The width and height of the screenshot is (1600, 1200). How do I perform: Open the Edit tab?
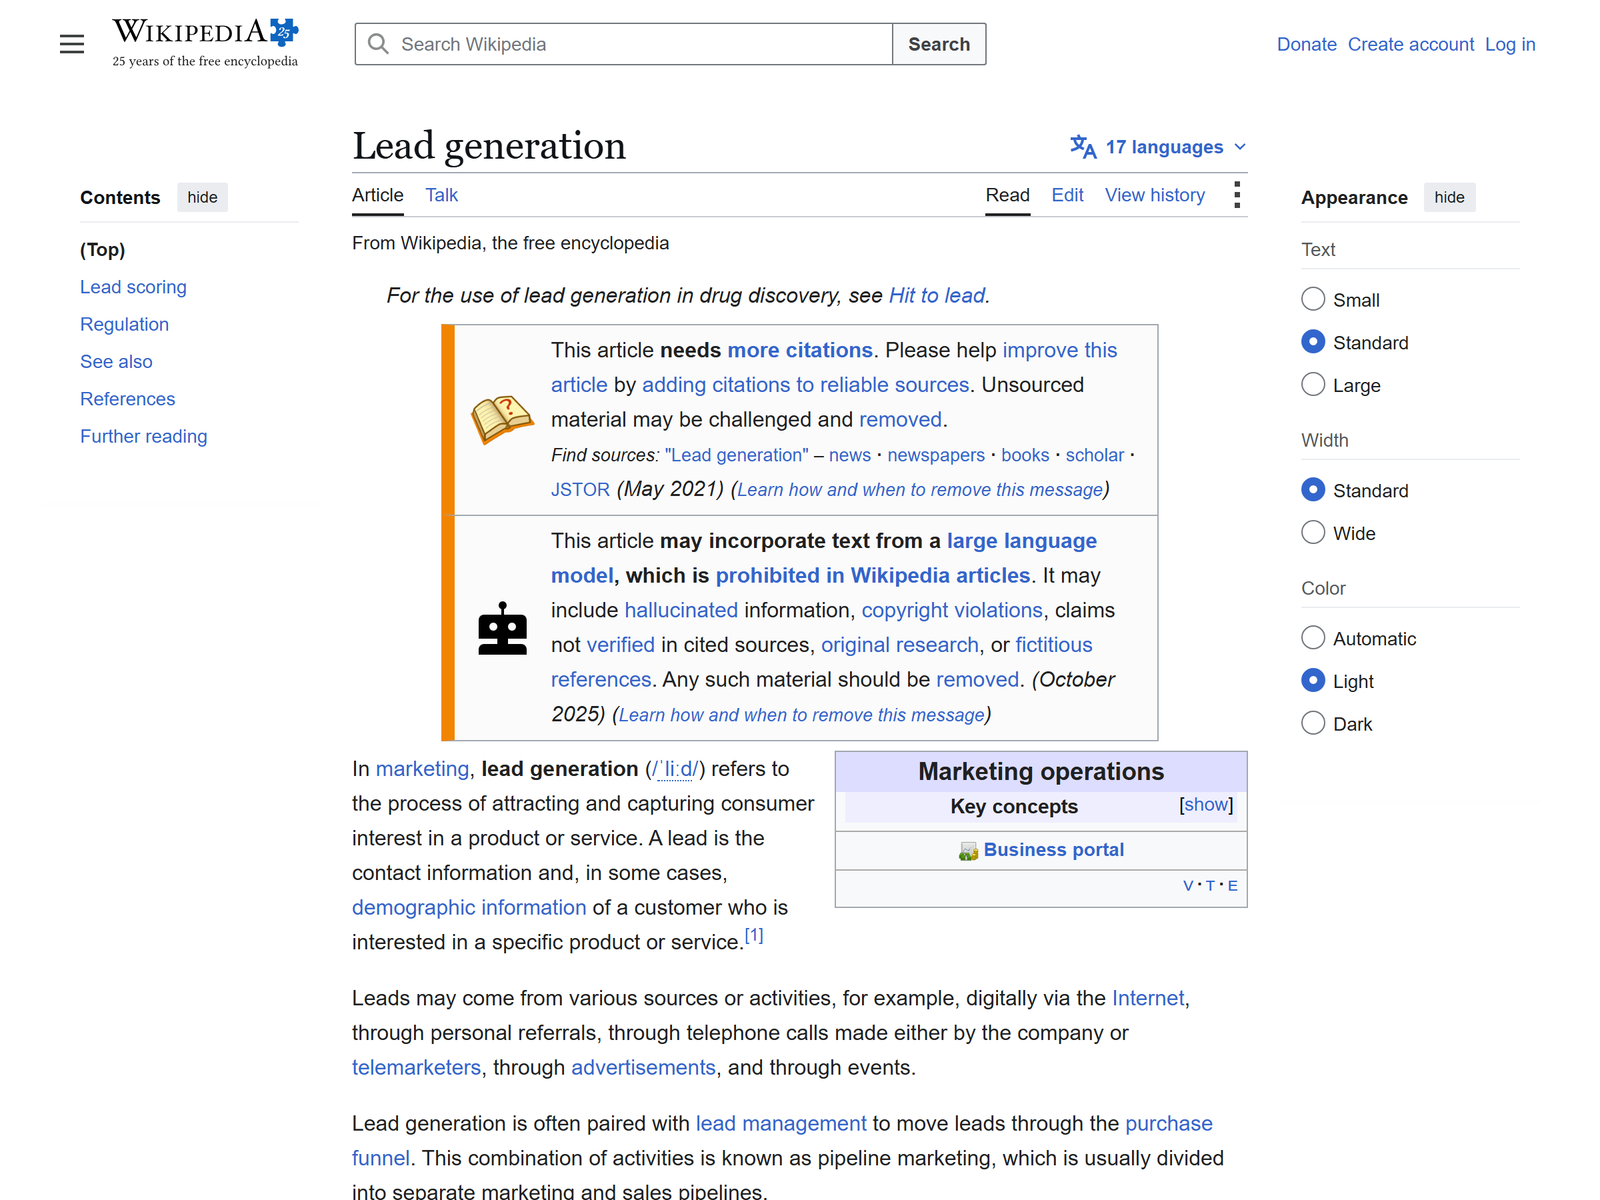point(1067,195)
